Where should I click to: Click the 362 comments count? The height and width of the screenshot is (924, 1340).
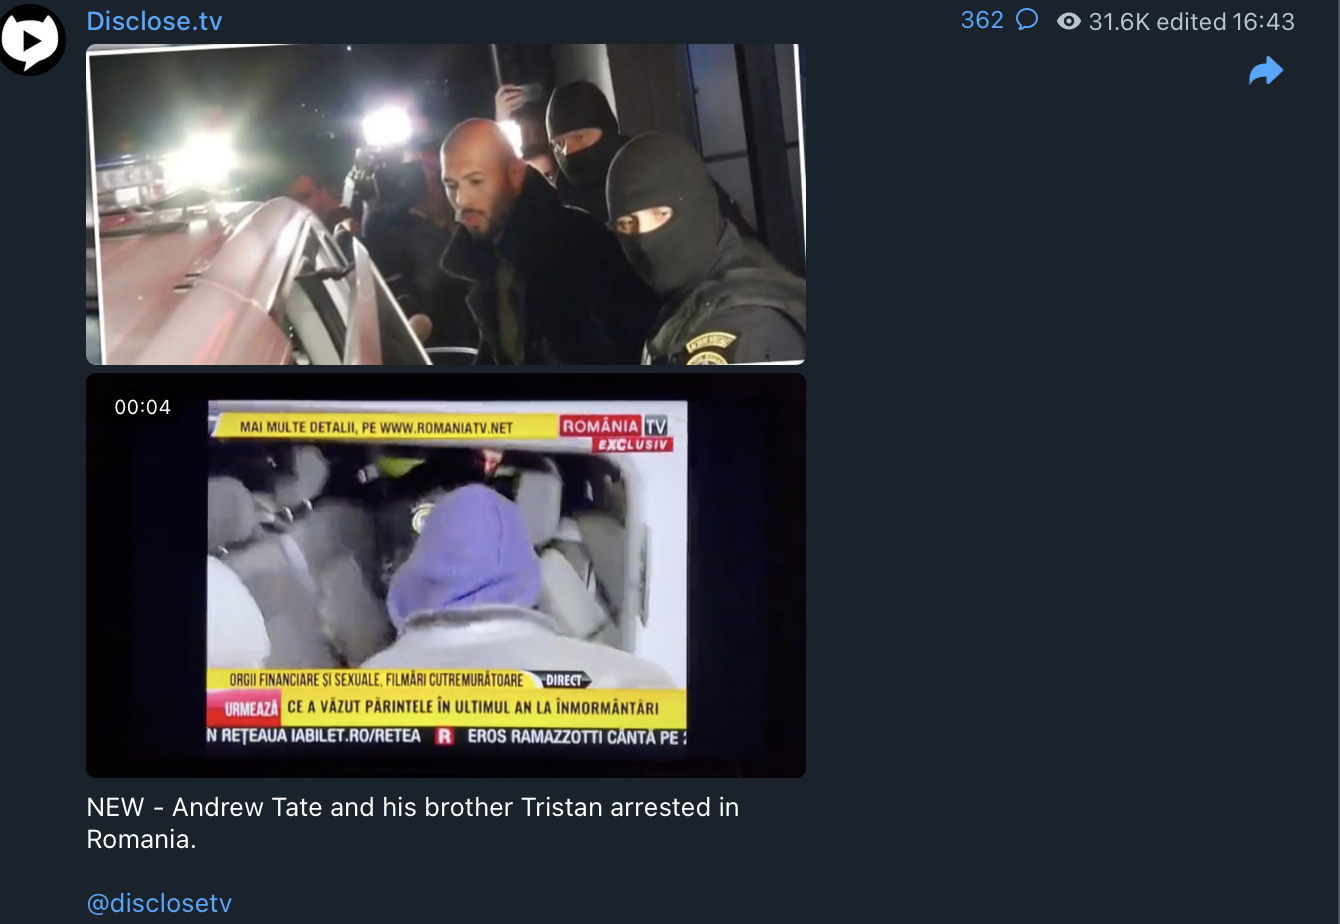(982, 20)
